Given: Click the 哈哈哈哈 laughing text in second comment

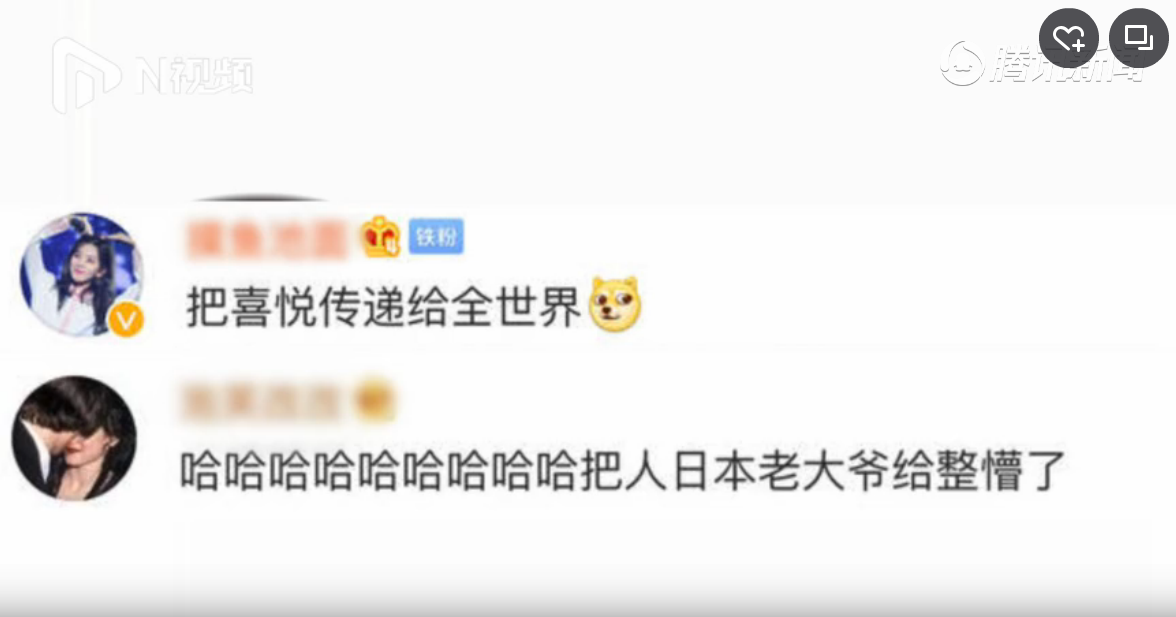Looking at the screenshot, I should point(380,470).
